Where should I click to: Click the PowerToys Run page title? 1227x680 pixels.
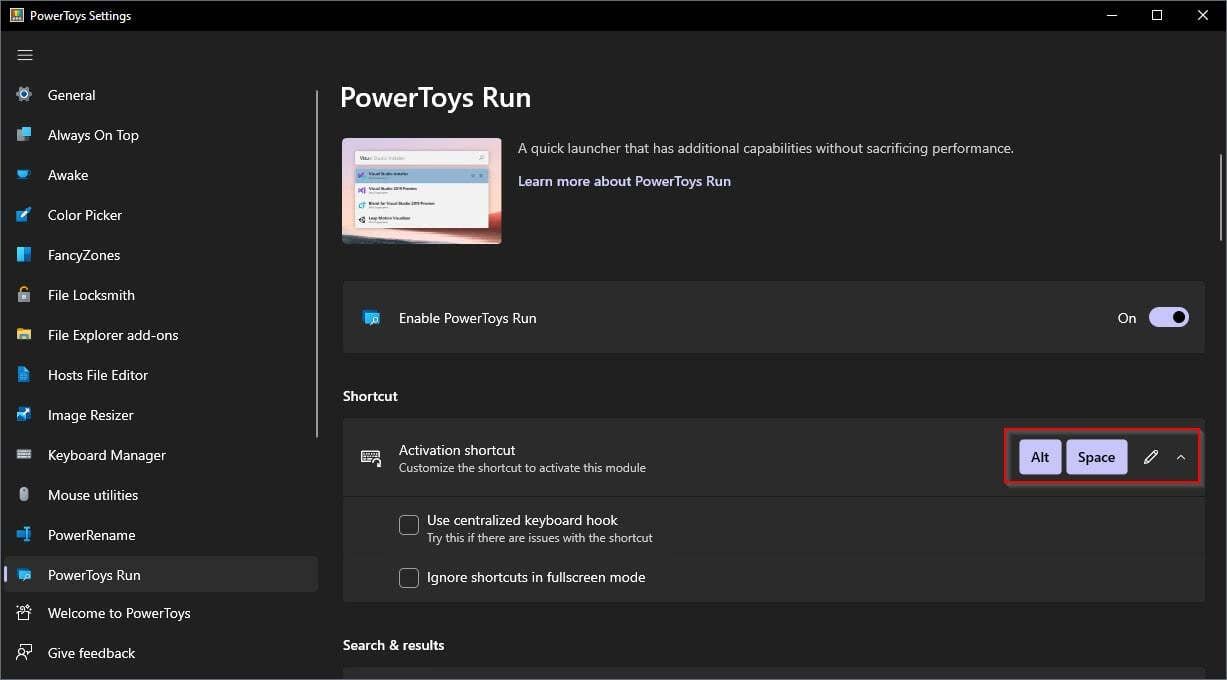pos(435,98)
